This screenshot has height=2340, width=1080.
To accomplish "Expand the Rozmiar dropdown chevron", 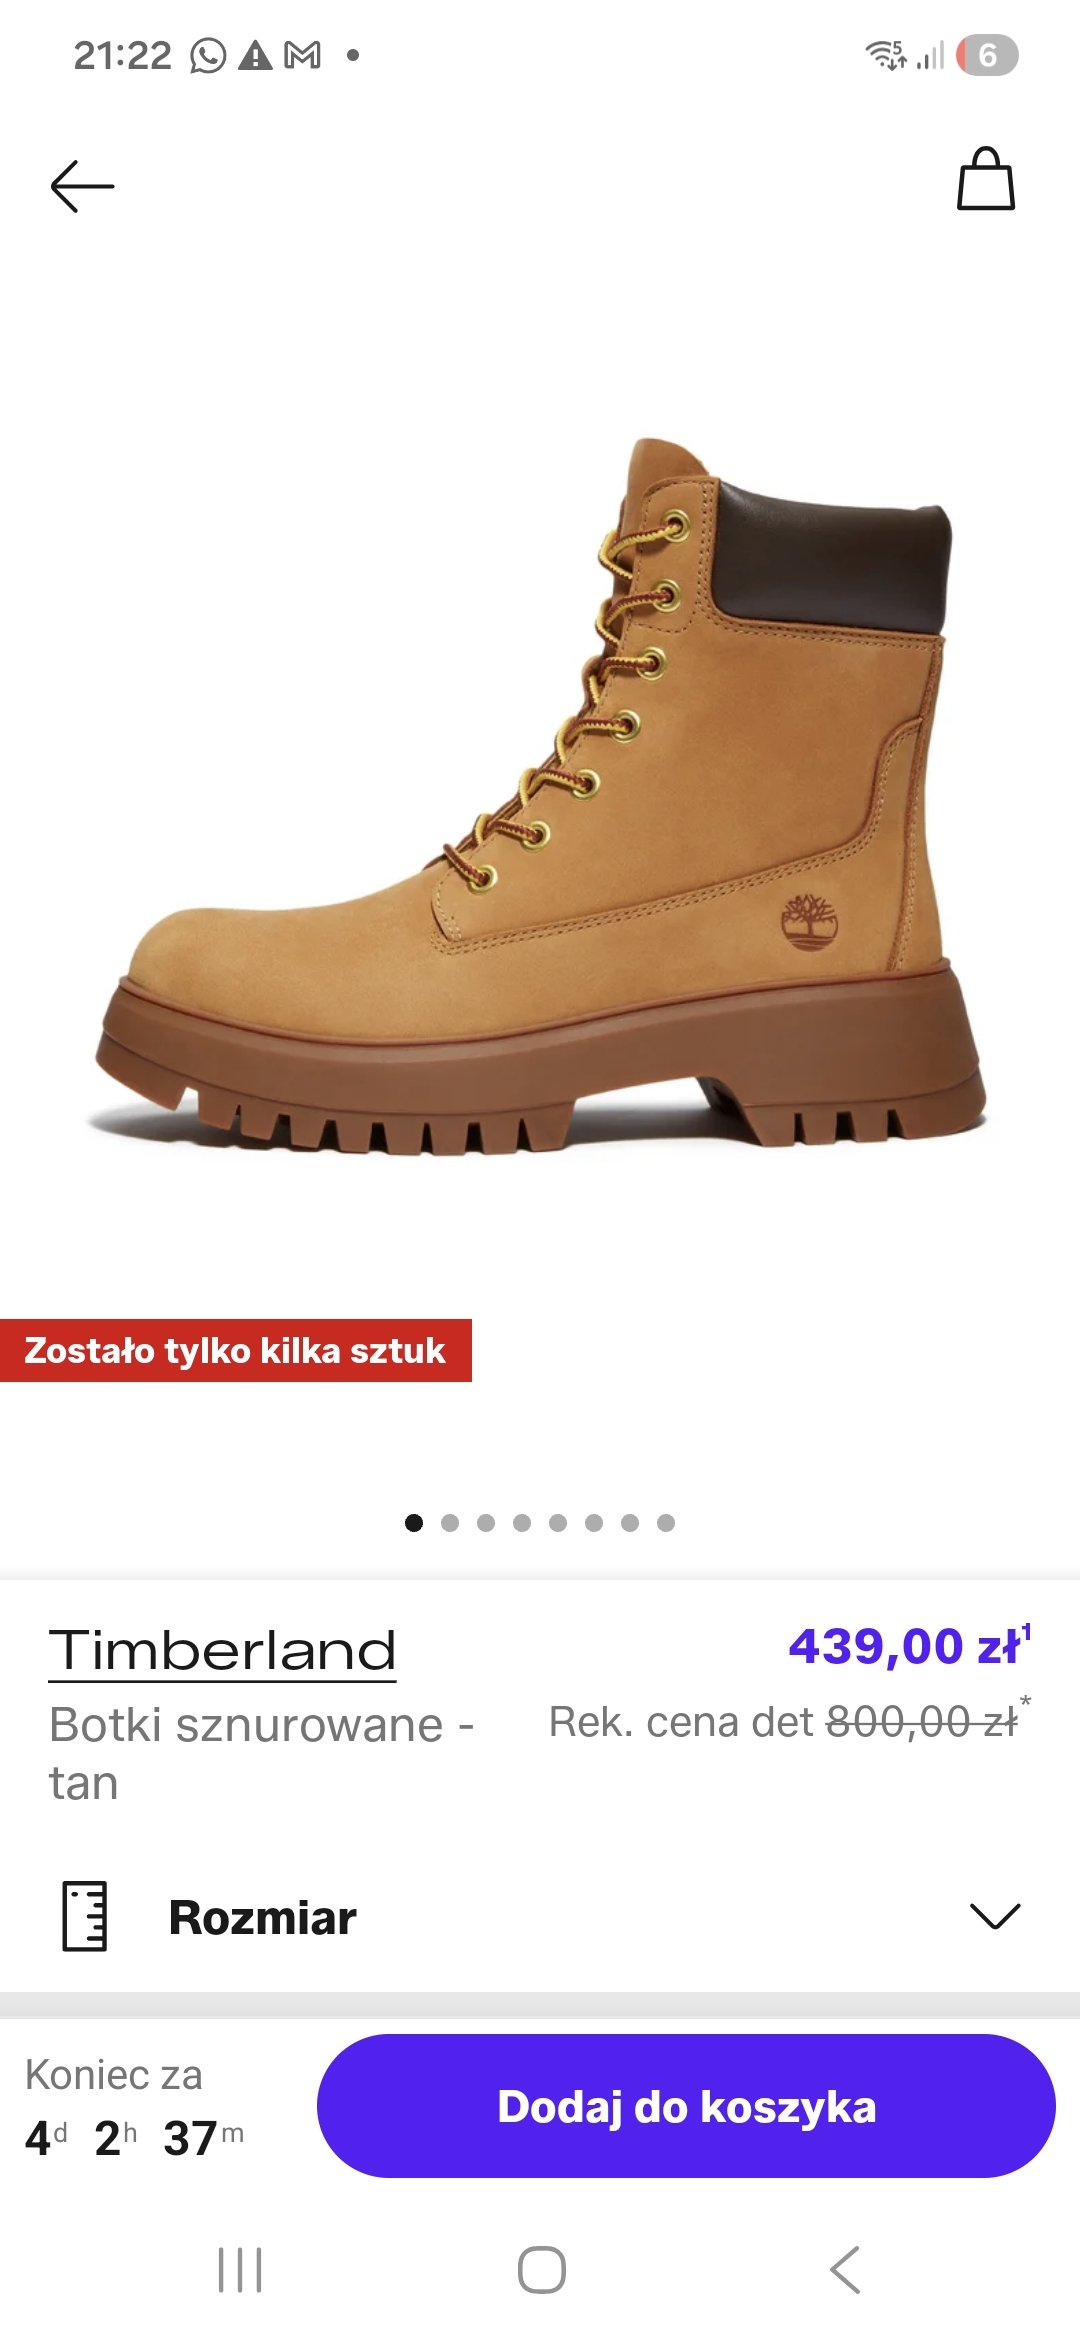I will [x=995, y=1916].
